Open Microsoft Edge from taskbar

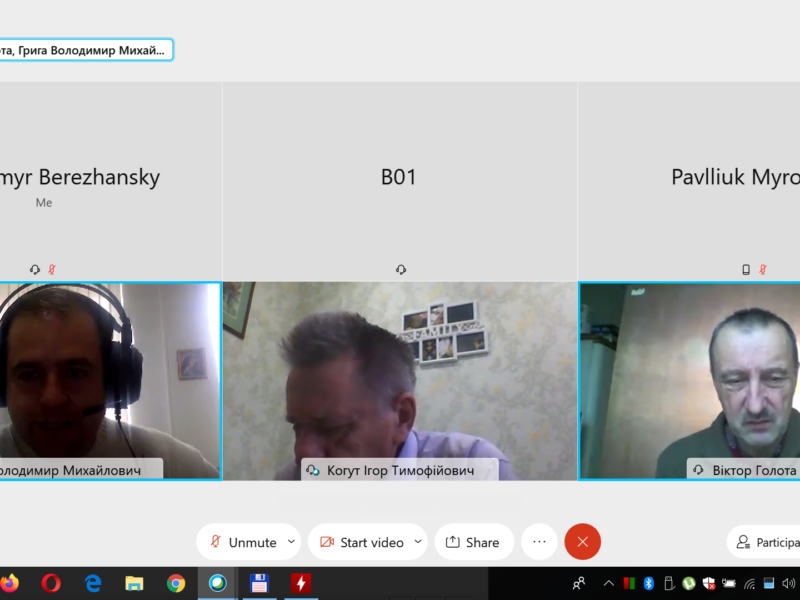click(x=93, y=583)
